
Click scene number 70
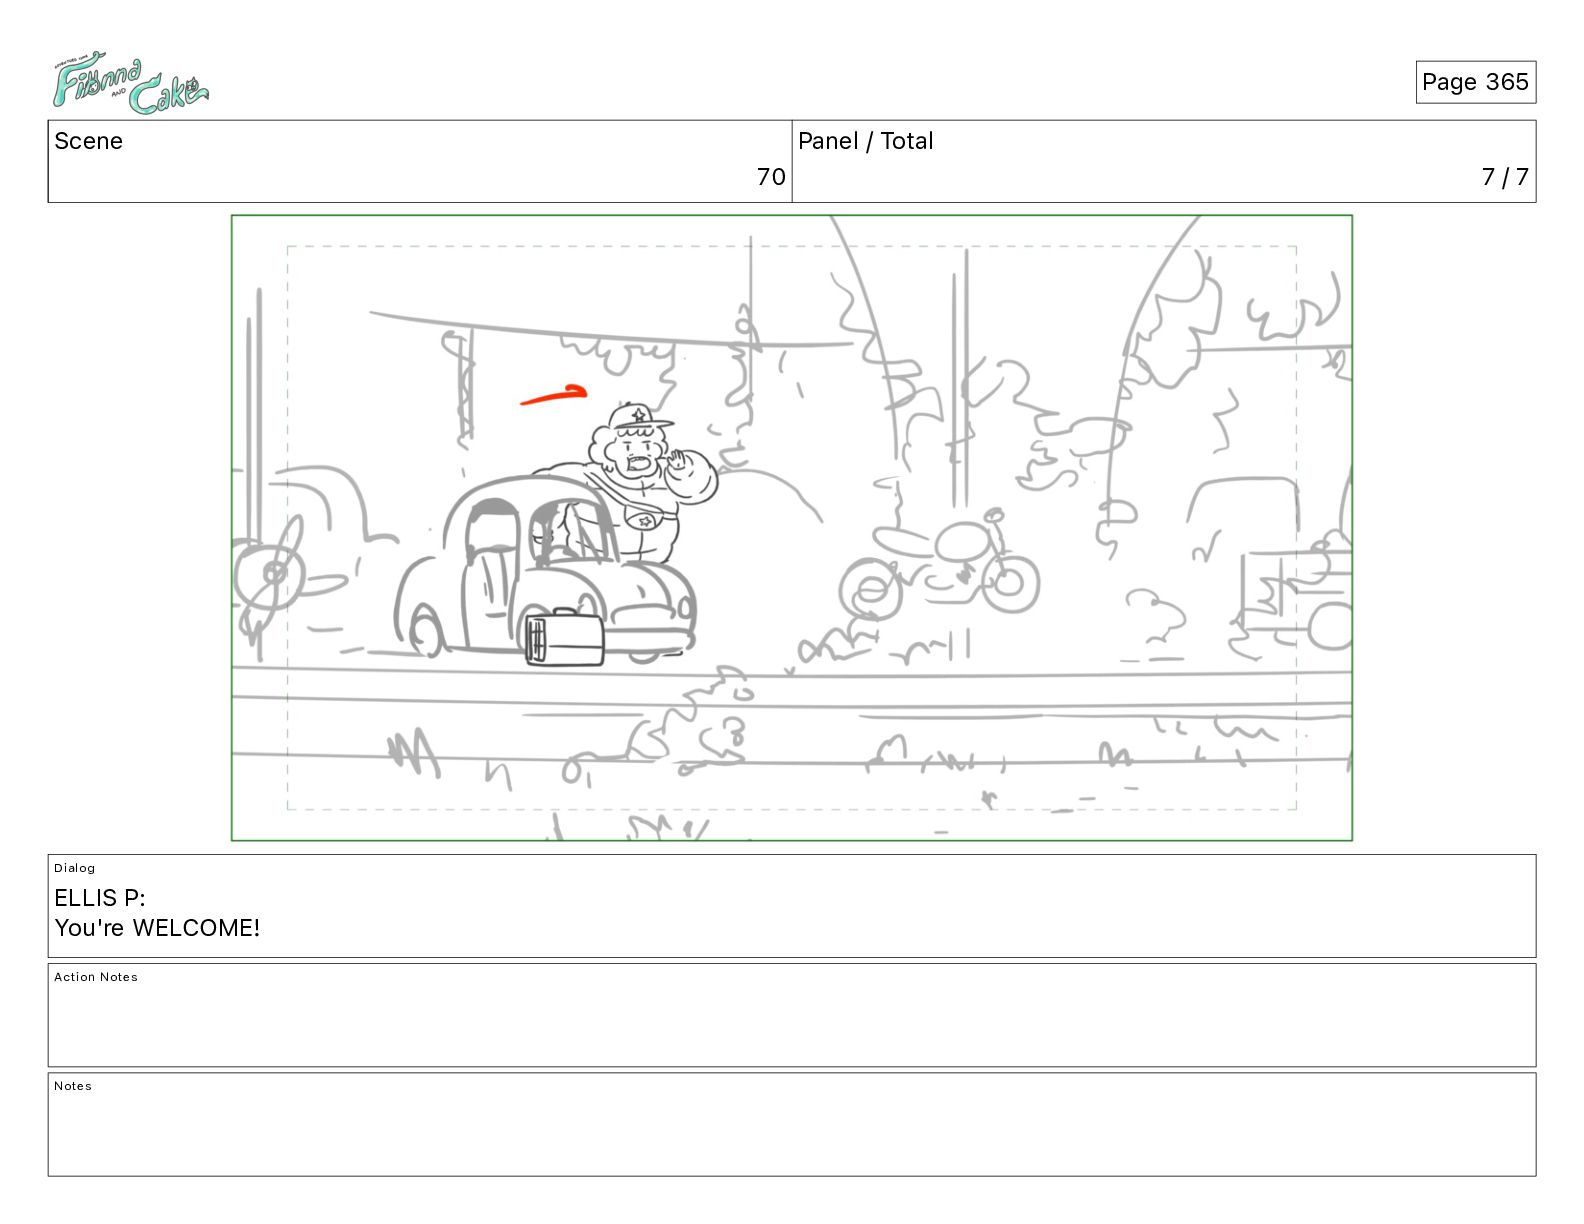point(771,177)
